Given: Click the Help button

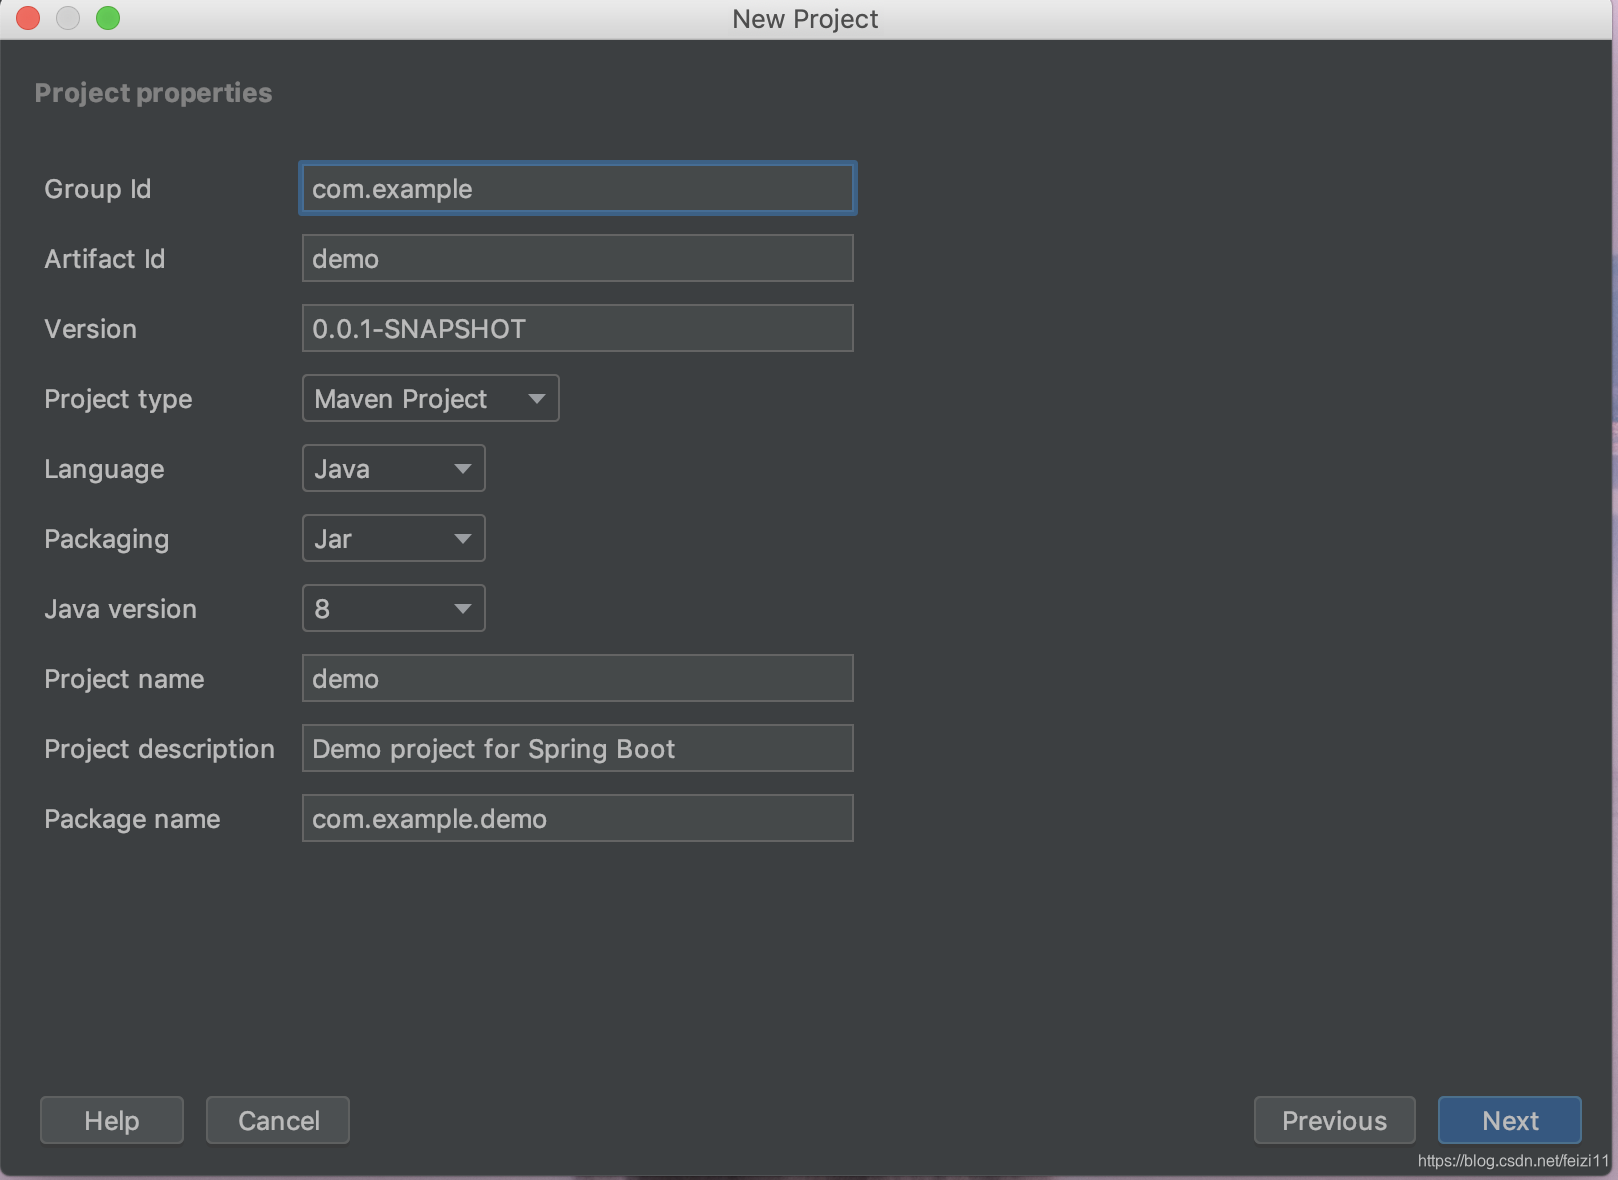Looking at the screenshot, I should click(112, 1120).
